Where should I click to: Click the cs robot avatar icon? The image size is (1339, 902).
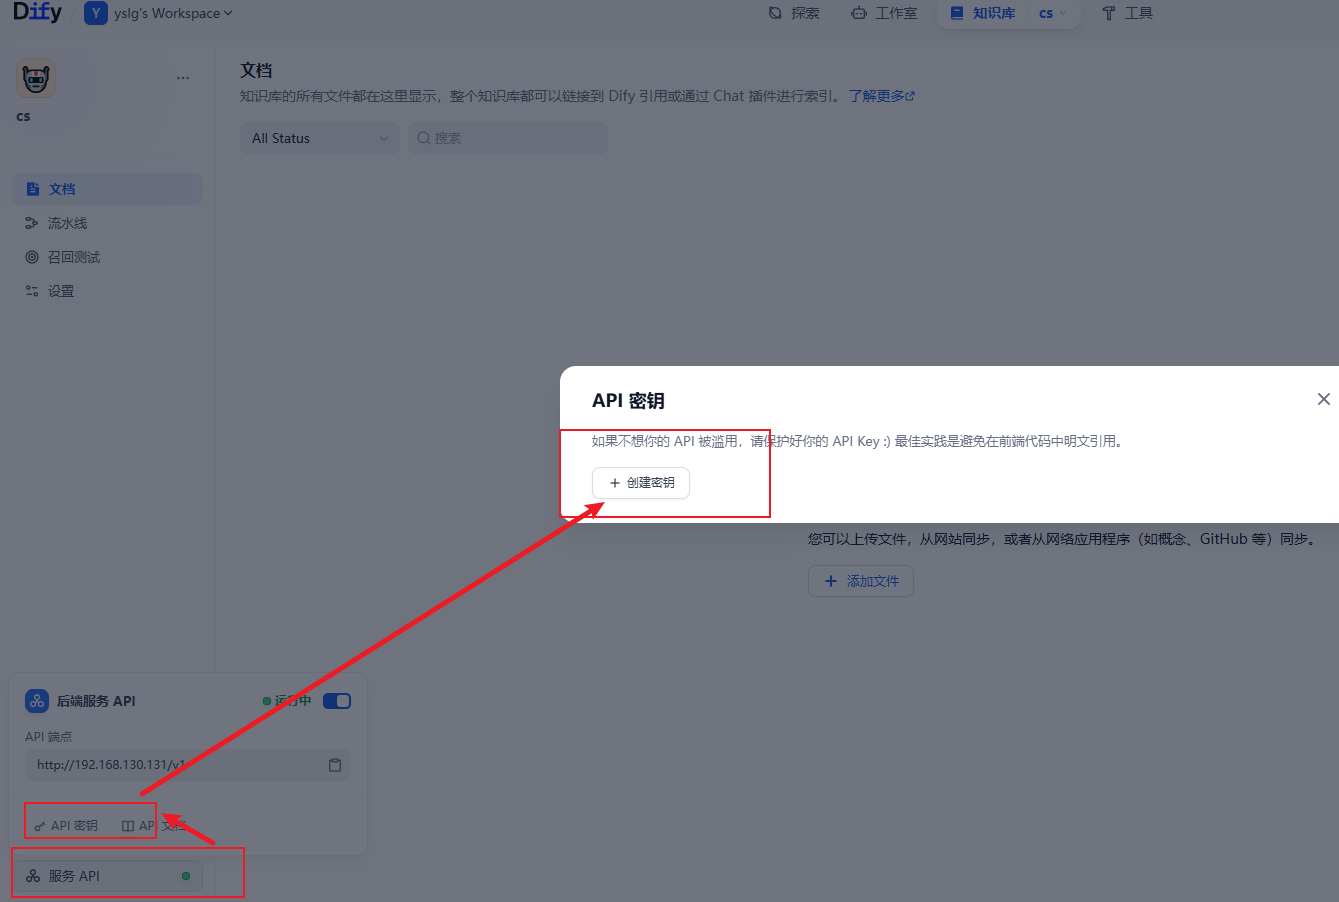[x=36, y=79]
